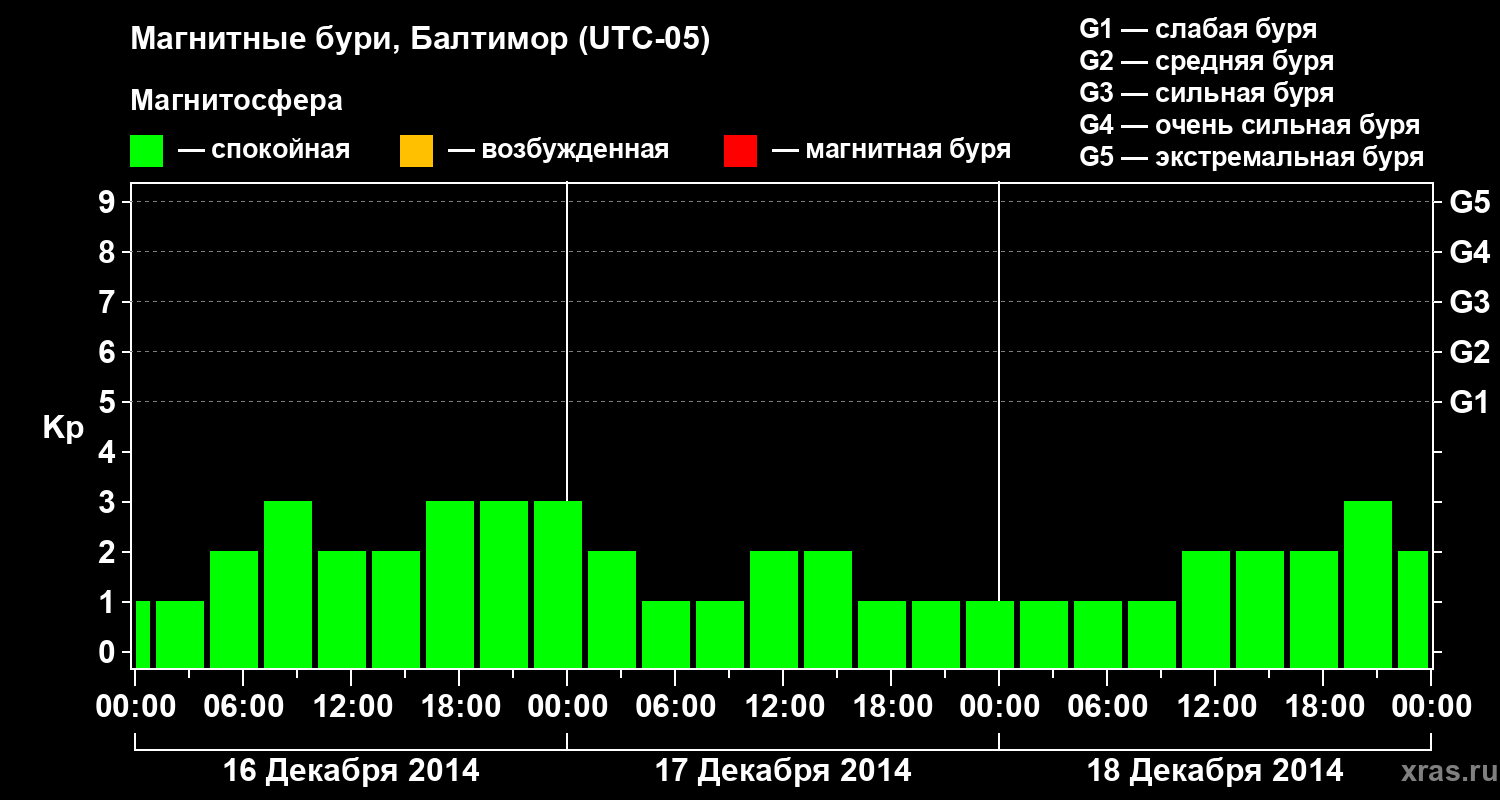Select the 'G2 — средняя буря' legend line
The width and height of the screenshot is (1500, 800).
[1207, 61]
